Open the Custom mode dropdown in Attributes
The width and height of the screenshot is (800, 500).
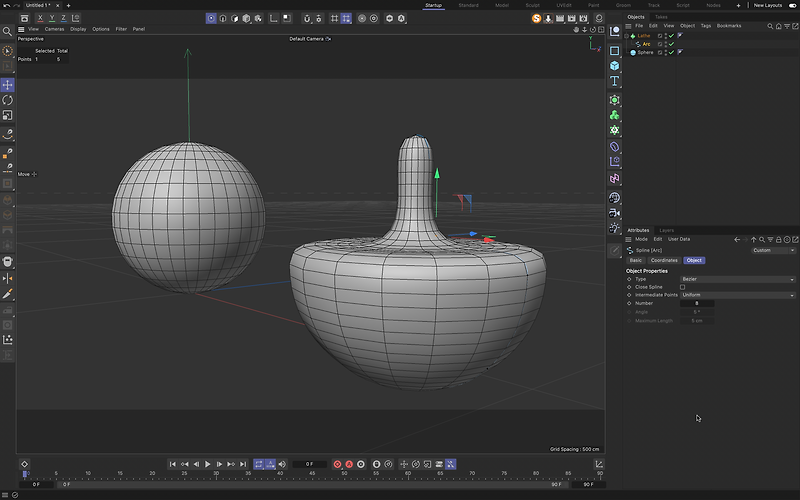(773, 250)
